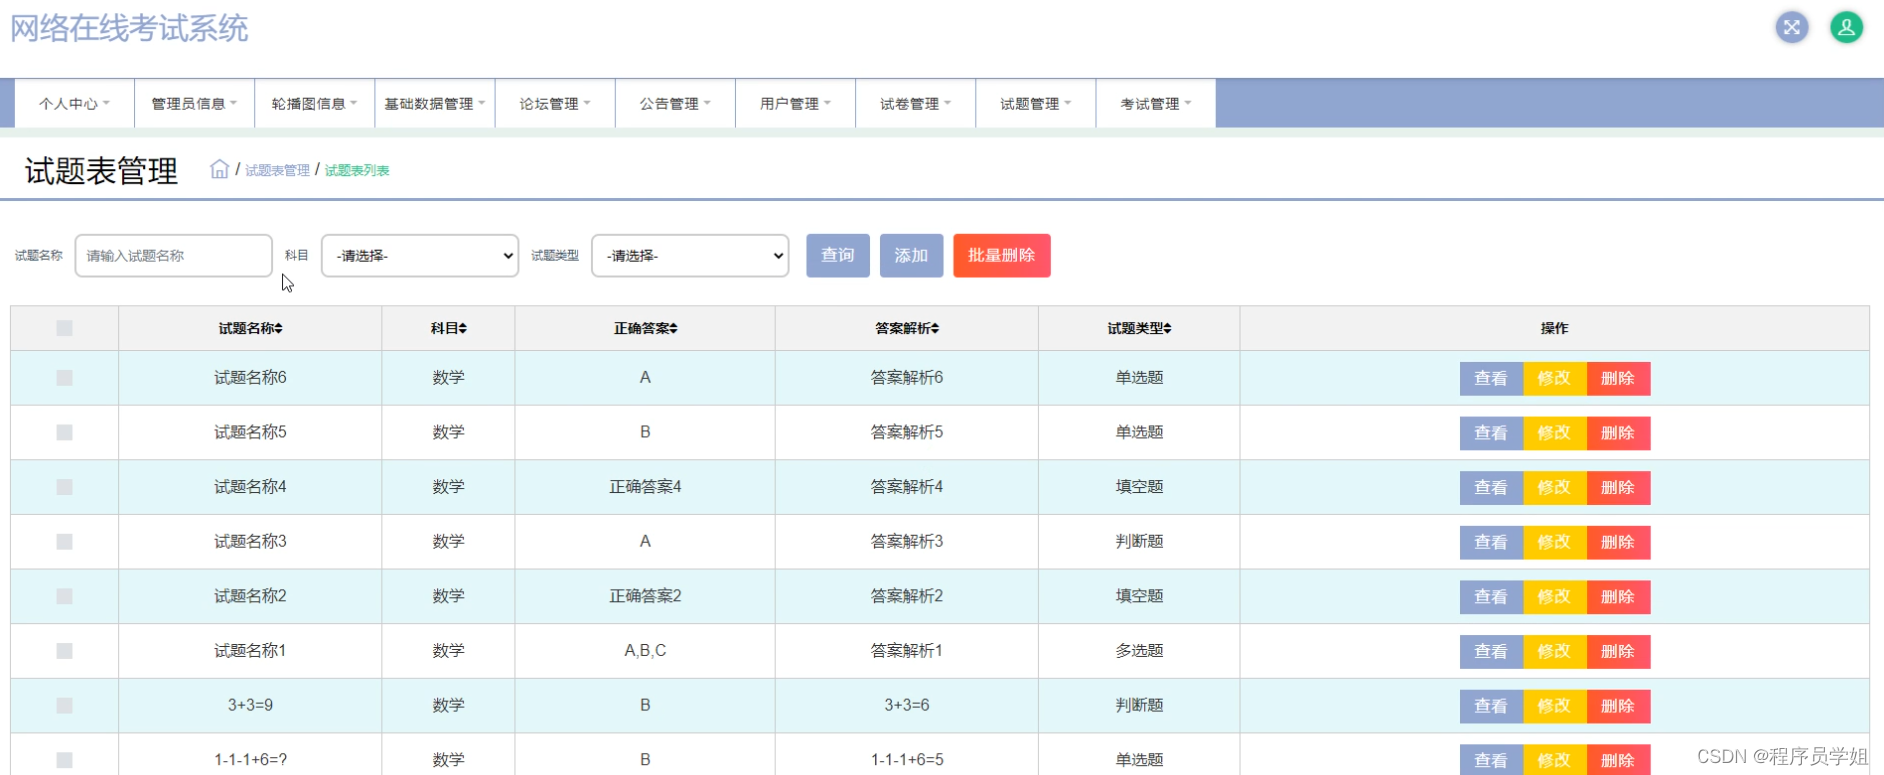View details of 试题名称5

pos(1491,433)
